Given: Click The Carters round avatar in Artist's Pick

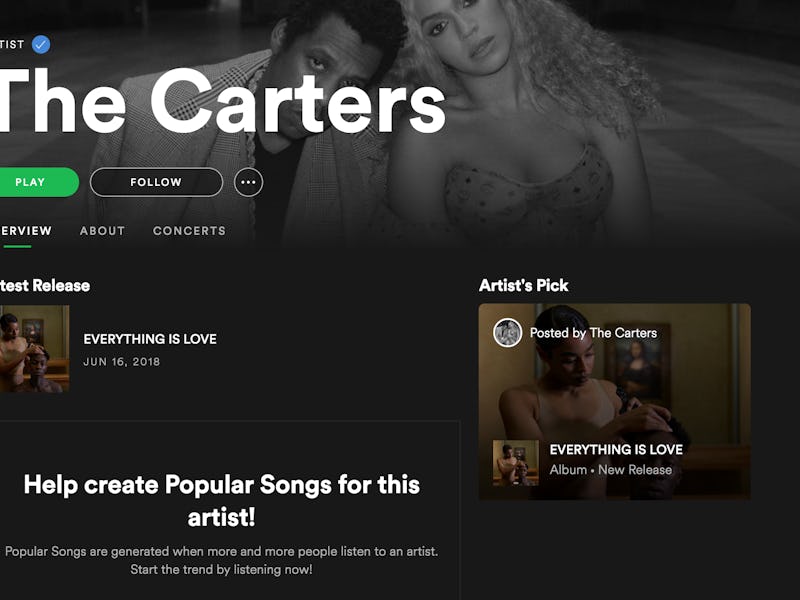Looking at the screenshot, I should pyautogui.click(x=507, y=333).
